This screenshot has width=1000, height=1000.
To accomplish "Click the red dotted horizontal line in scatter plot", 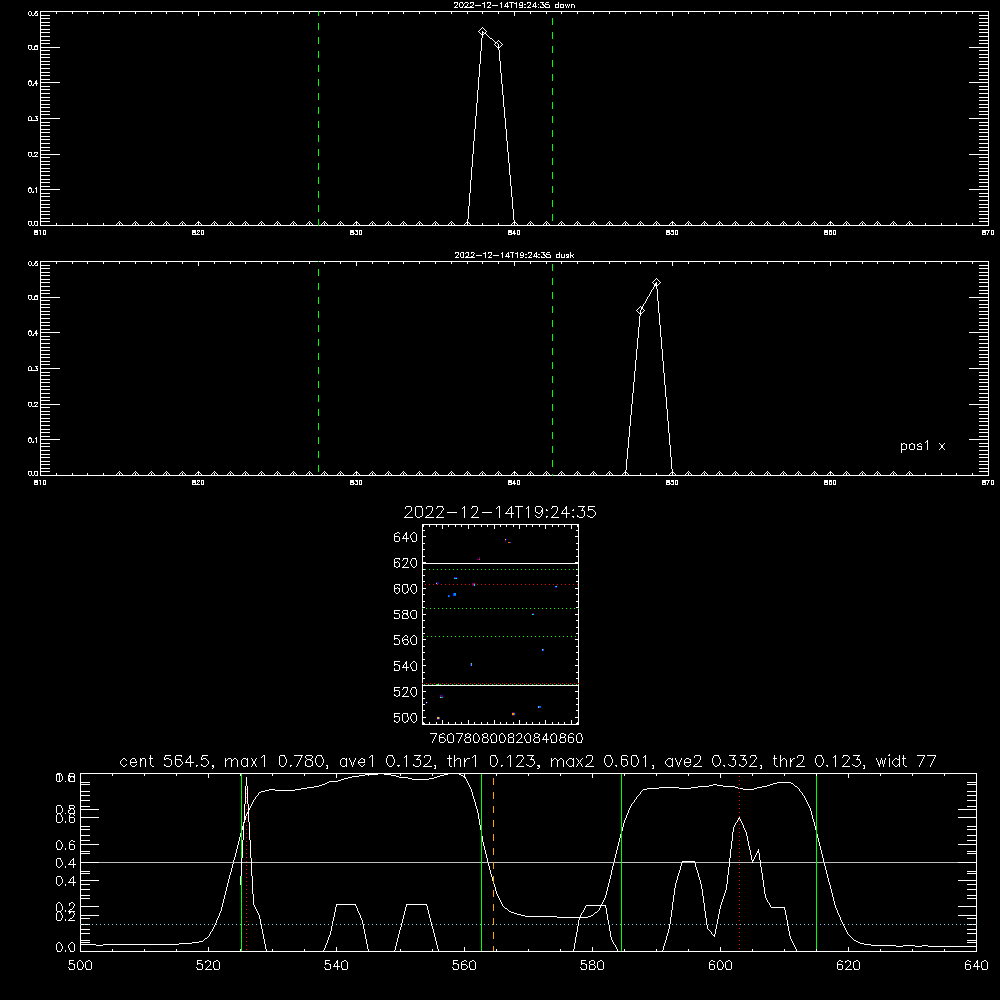I will coord(501,585).
